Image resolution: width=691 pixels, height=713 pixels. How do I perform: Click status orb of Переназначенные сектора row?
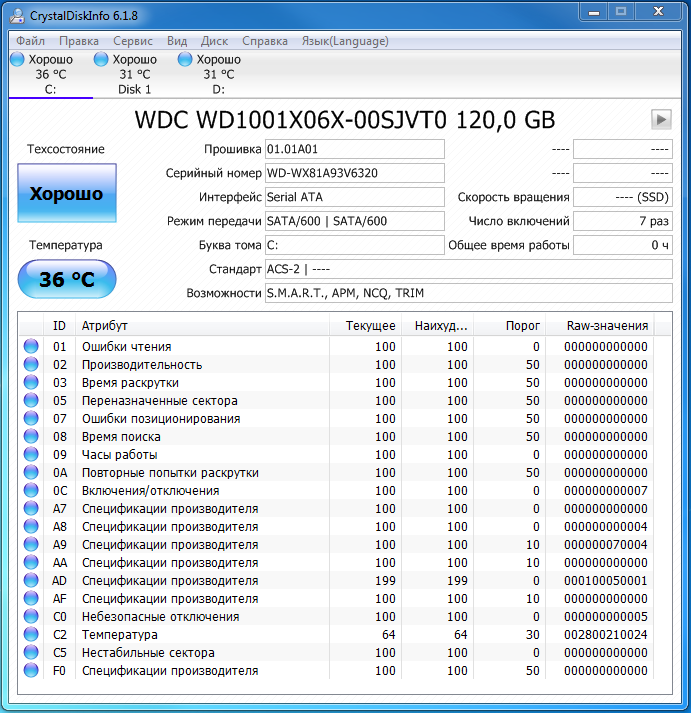31,400
